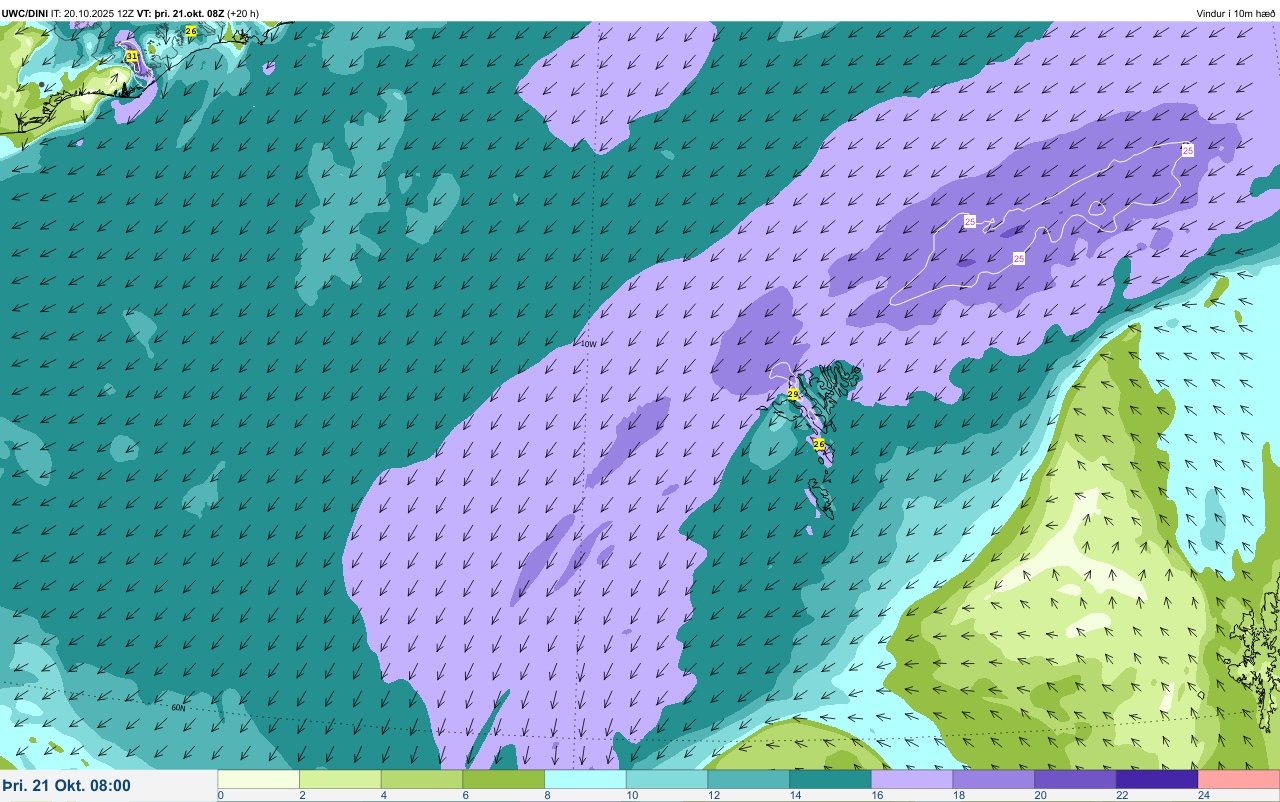
Task: Click the 'UWC/DINI' header text
Action: (25, 13)
